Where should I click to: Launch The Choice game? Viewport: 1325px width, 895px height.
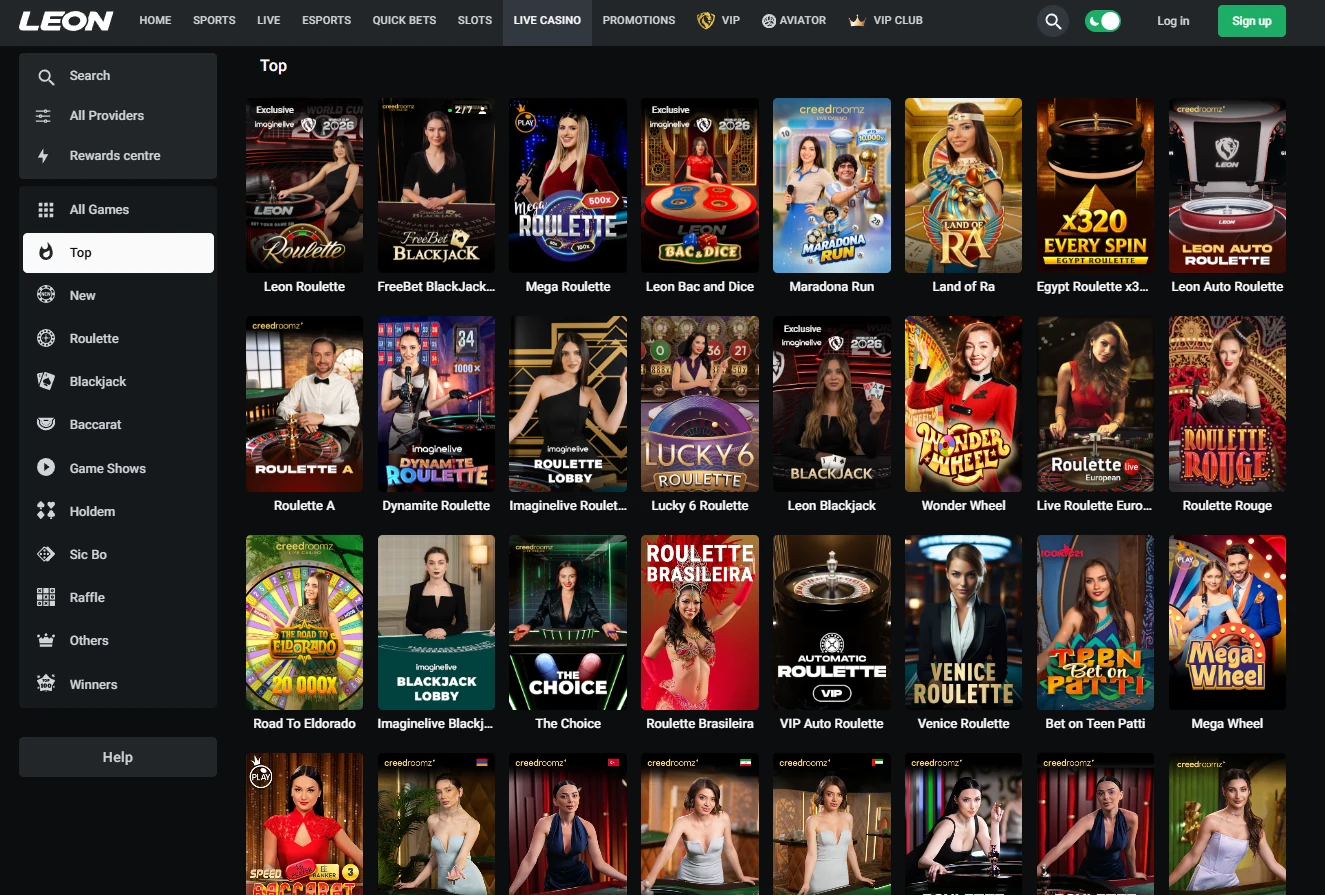568,622
